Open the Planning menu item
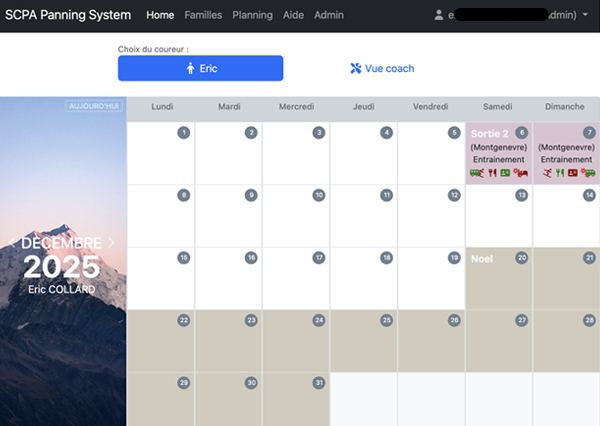Image resolution: width=600 pixels, height=426 pixels. 252,15
